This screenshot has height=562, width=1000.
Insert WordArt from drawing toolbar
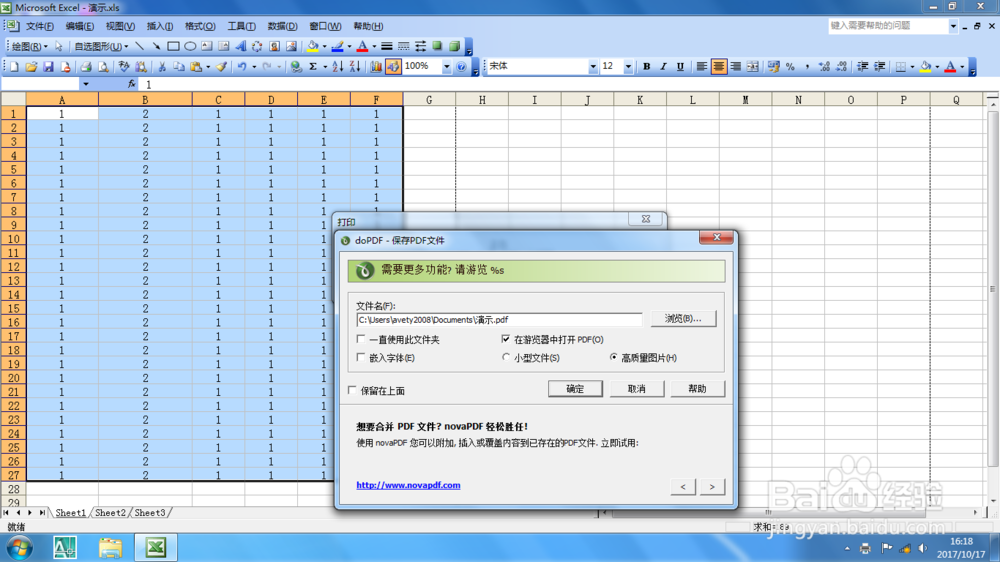[240, 47]
